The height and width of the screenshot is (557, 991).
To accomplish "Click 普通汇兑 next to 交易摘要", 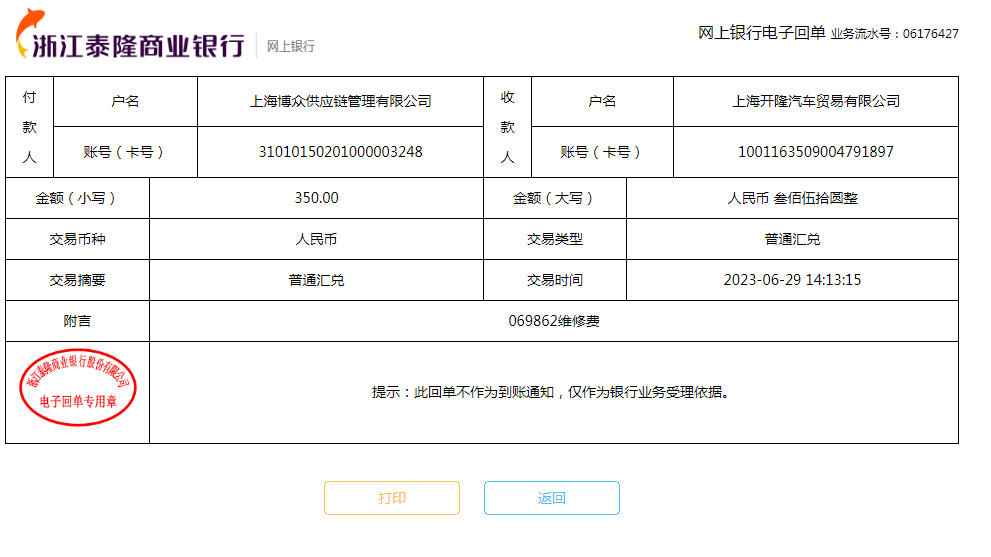I will [316, 280].
